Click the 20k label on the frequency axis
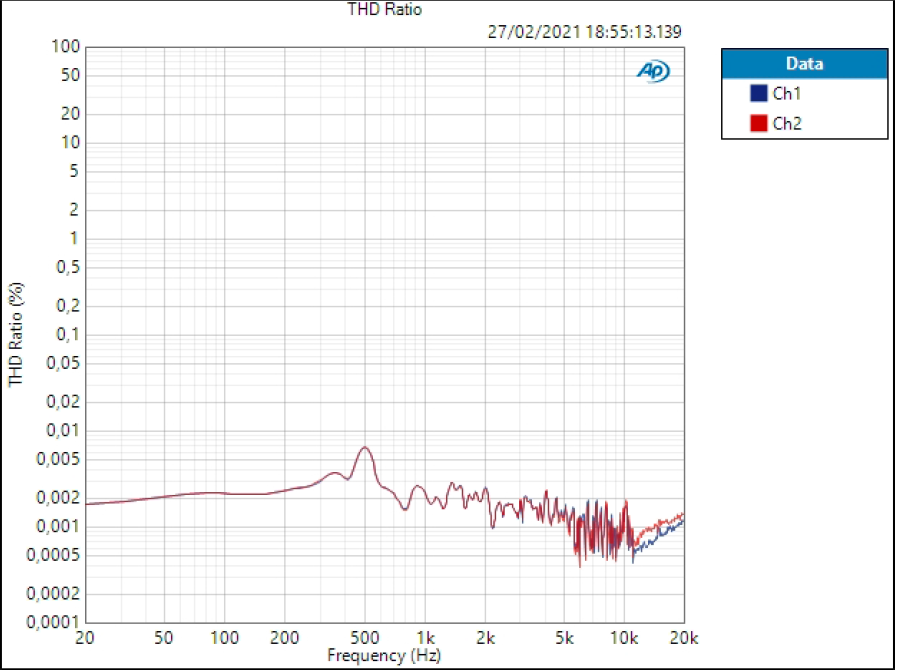This screenshot has width=897, height=671. [x=684, y=637]
